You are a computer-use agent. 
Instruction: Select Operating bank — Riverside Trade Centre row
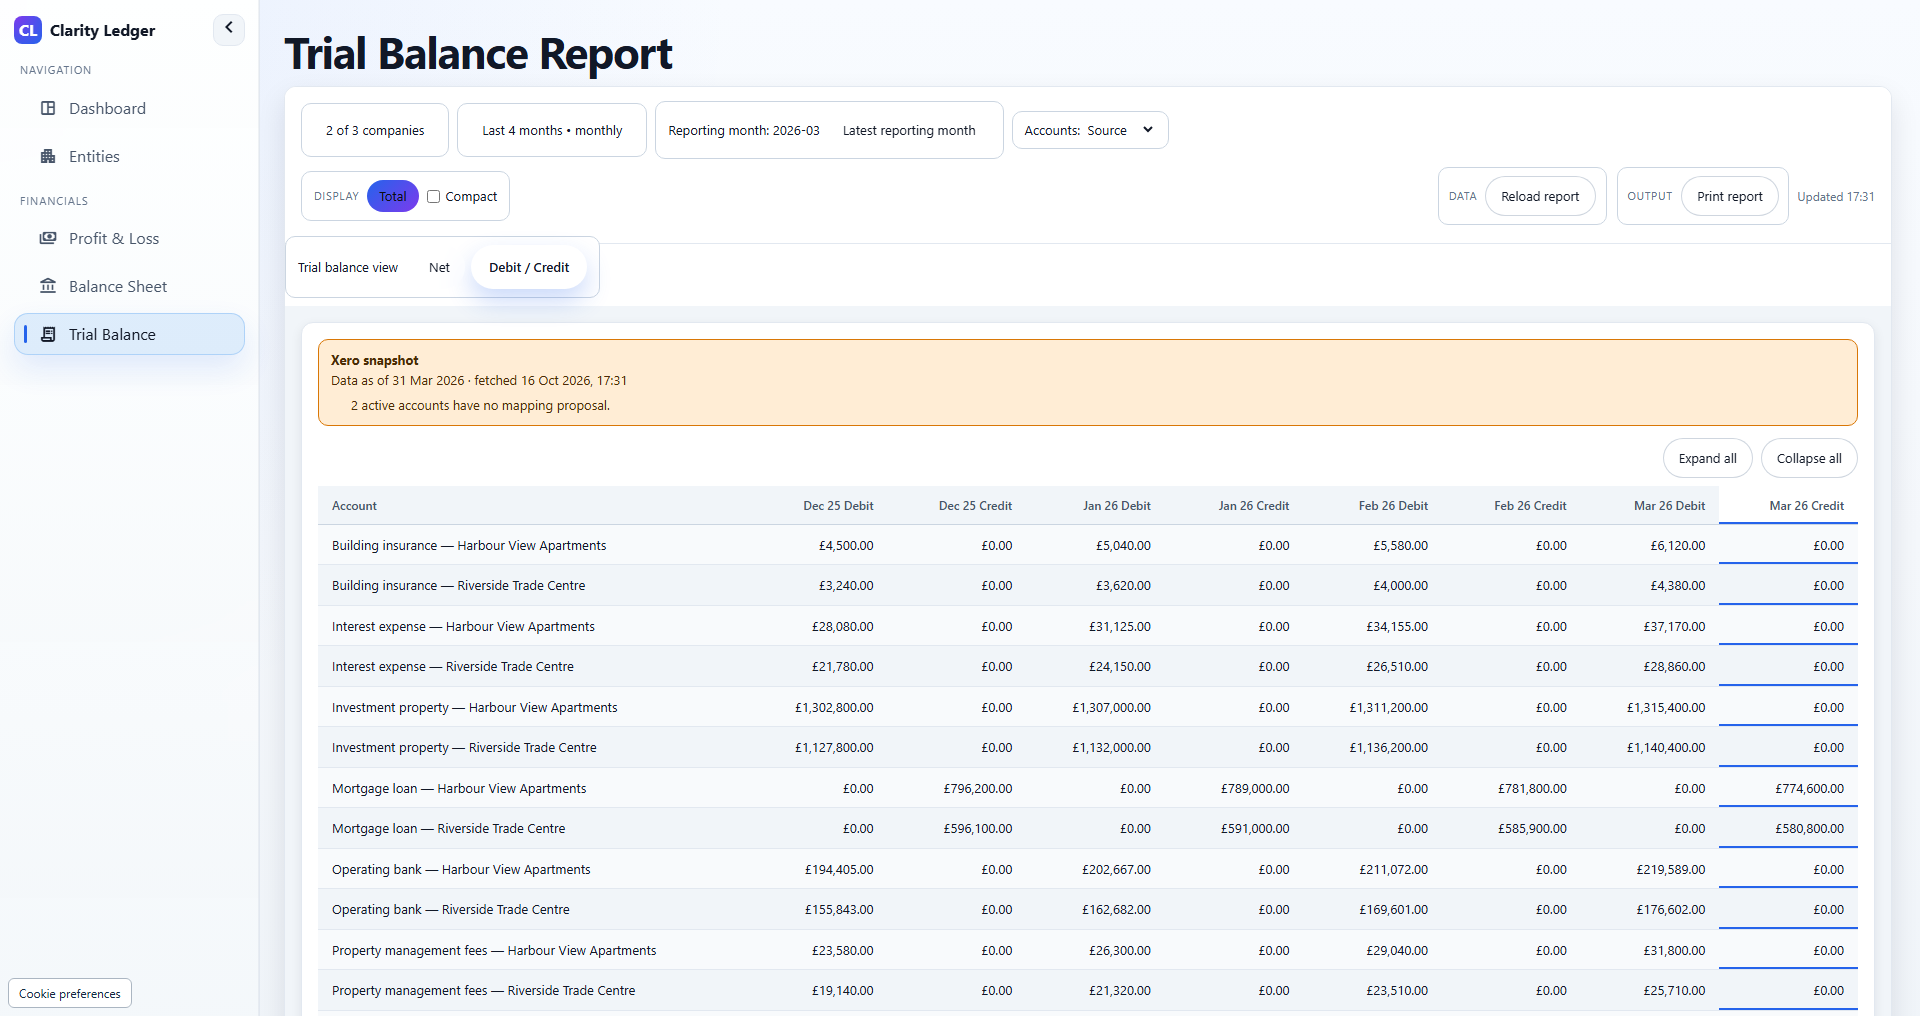[1088, 909]
